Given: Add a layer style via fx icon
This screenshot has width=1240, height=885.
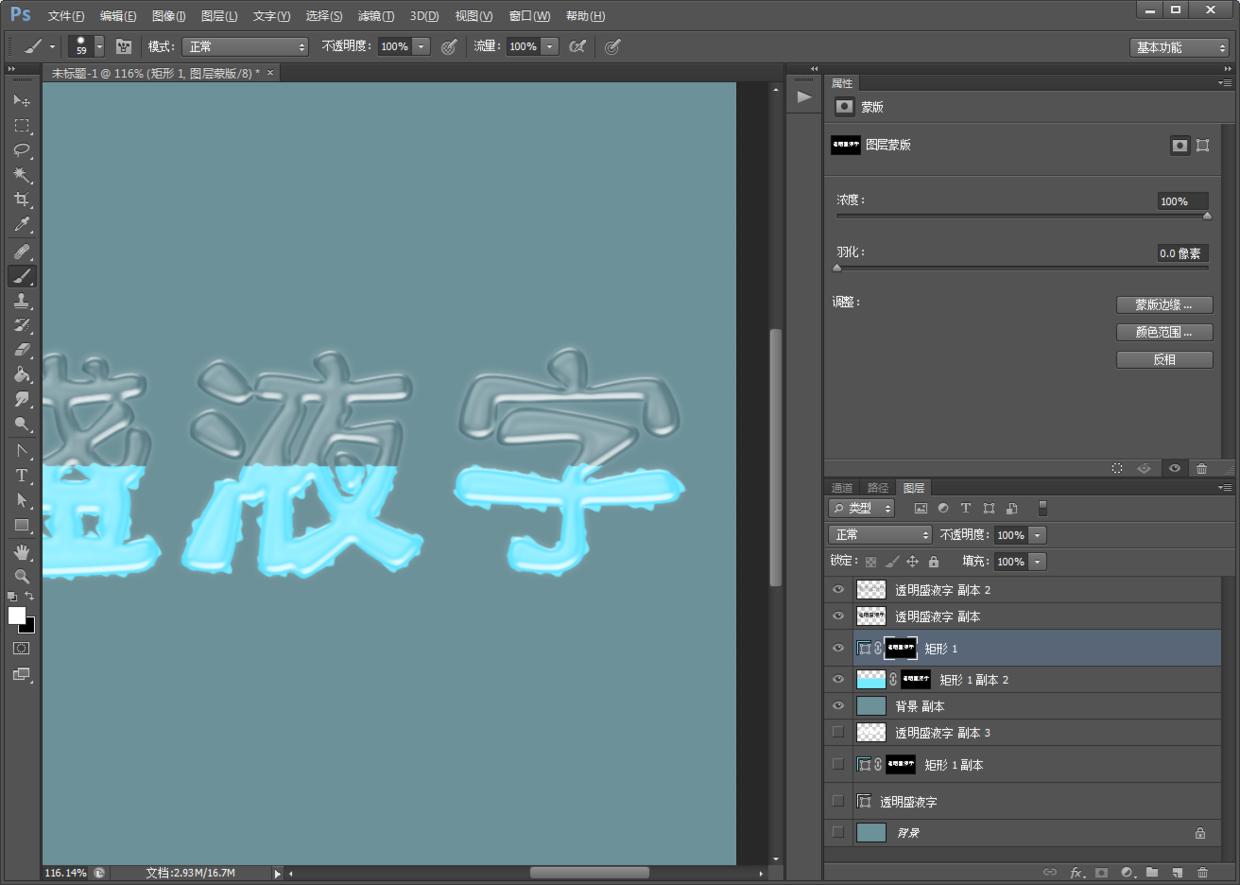Looking at the screenshot, I should click(x=1076, y=873).
